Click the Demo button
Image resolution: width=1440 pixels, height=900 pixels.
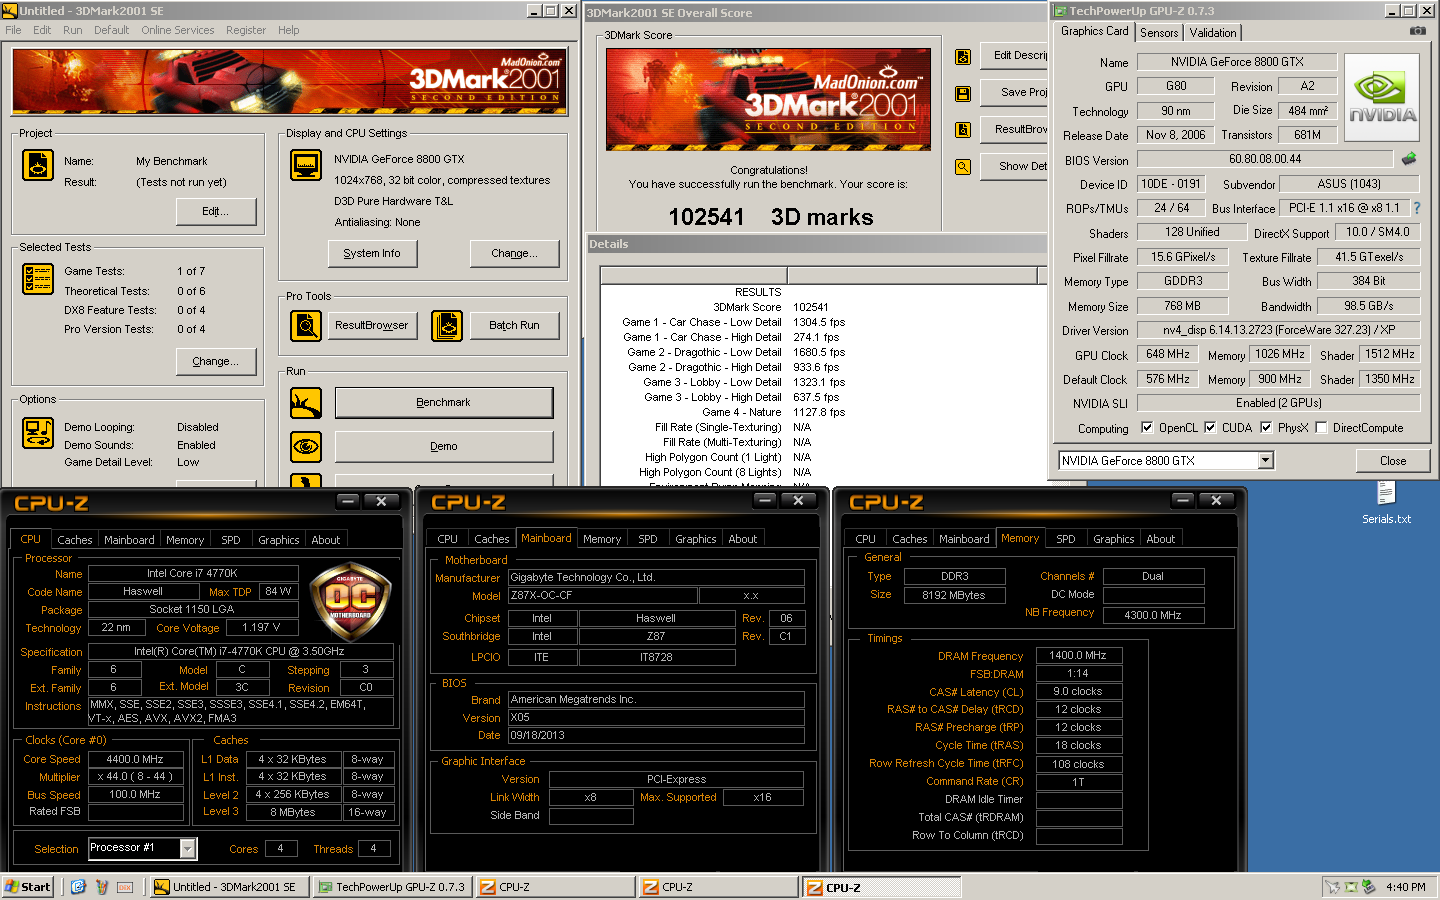click(443, 446)
